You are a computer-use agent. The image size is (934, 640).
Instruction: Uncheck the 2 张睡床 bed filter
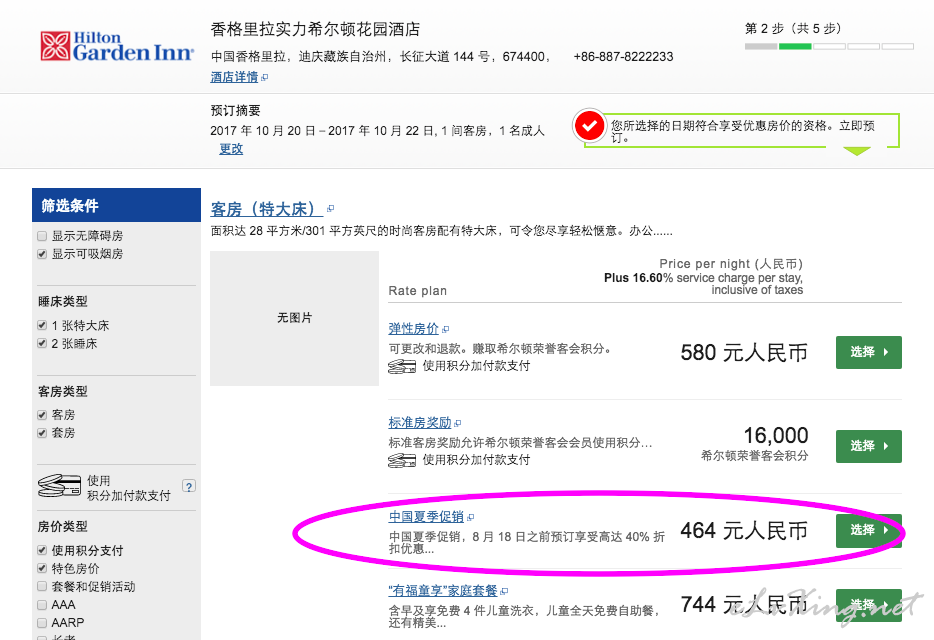pos(42,343)
